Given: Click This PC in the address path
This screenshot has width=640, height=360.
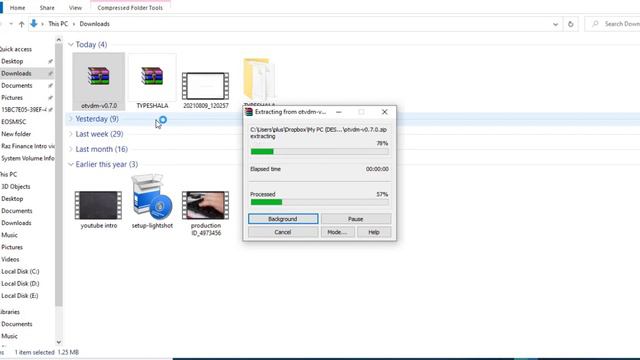Looking at the screenshot, I should coord(58,24).
